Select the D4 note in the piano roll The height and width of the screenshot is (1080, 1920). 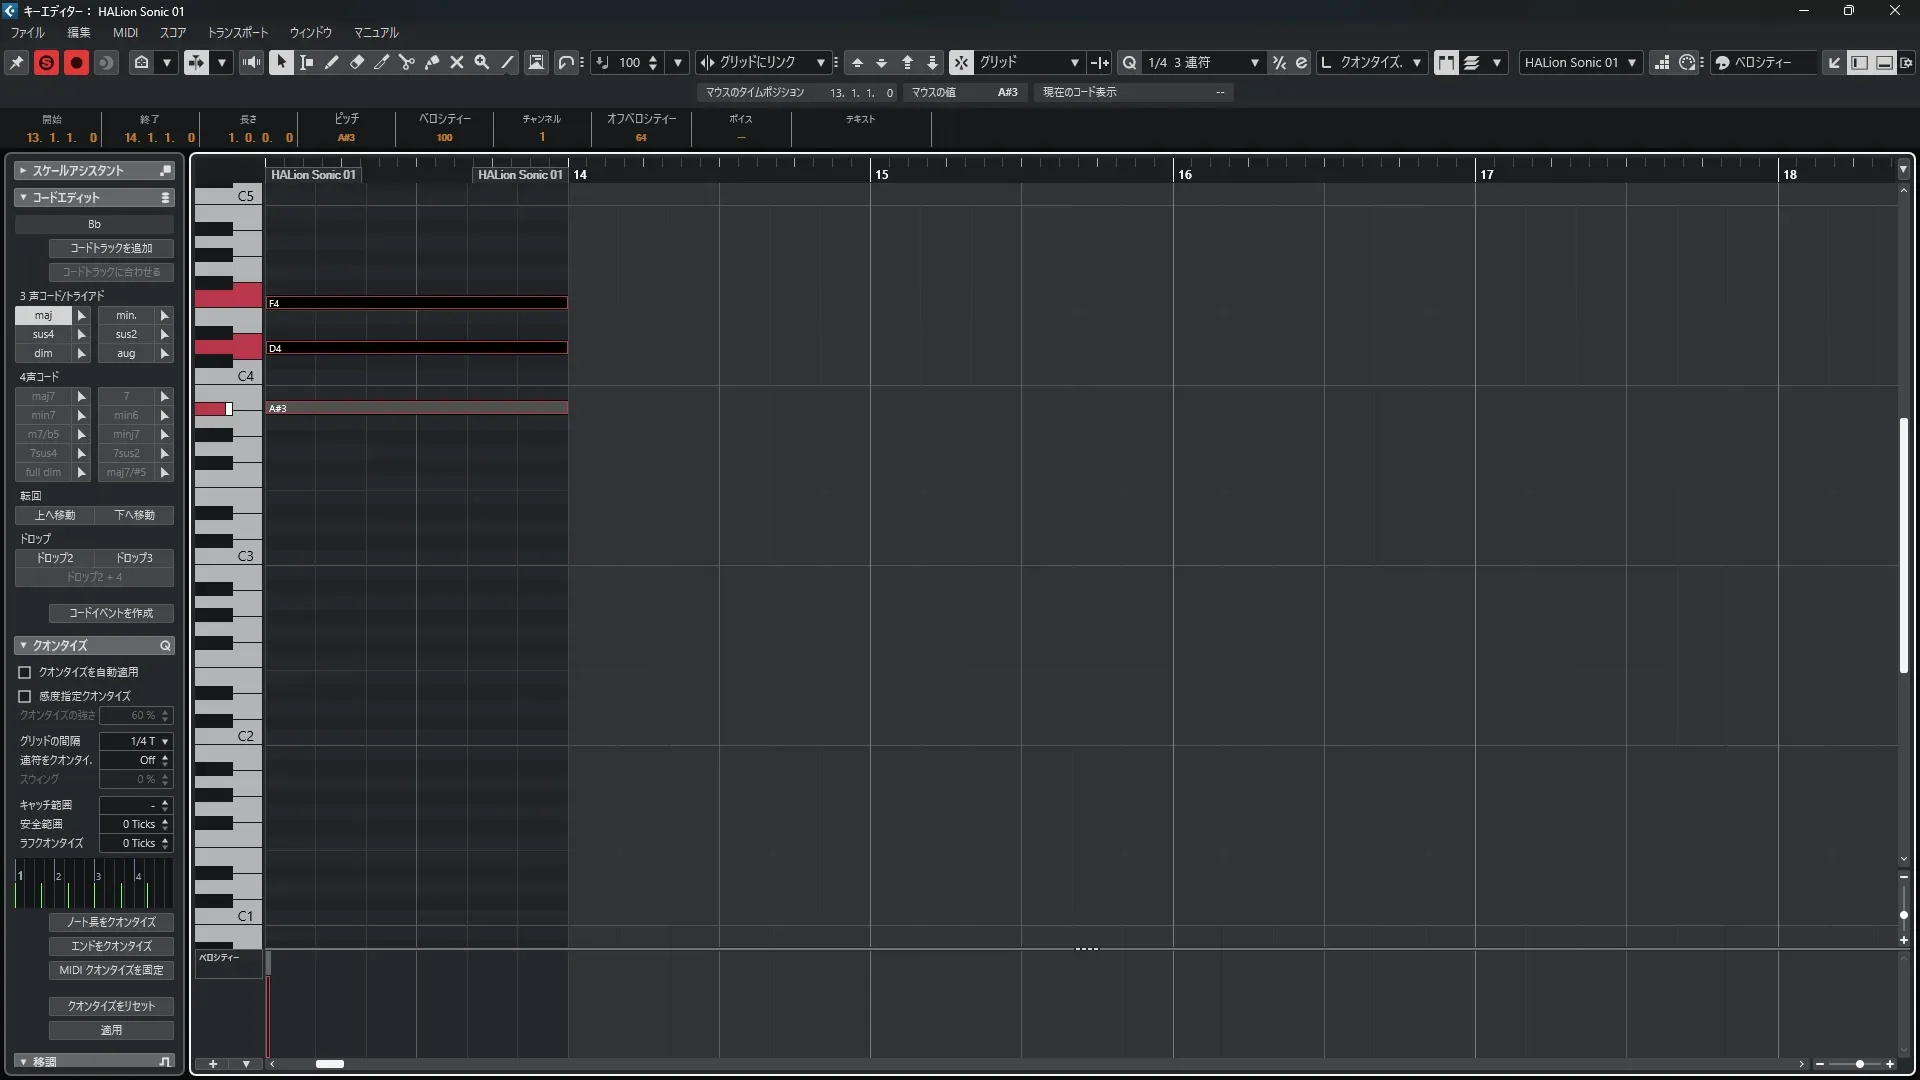click(416, 348)
